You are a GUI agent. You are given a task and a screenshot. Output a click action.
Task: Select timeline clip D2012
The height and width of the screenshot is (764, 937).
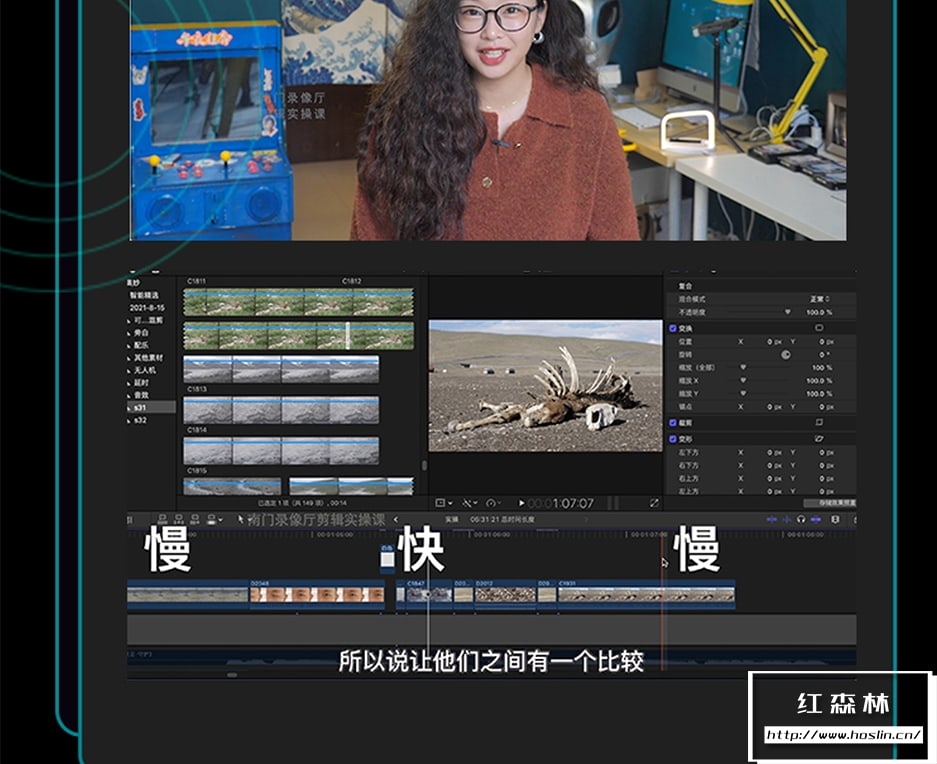tap(505, 593)
